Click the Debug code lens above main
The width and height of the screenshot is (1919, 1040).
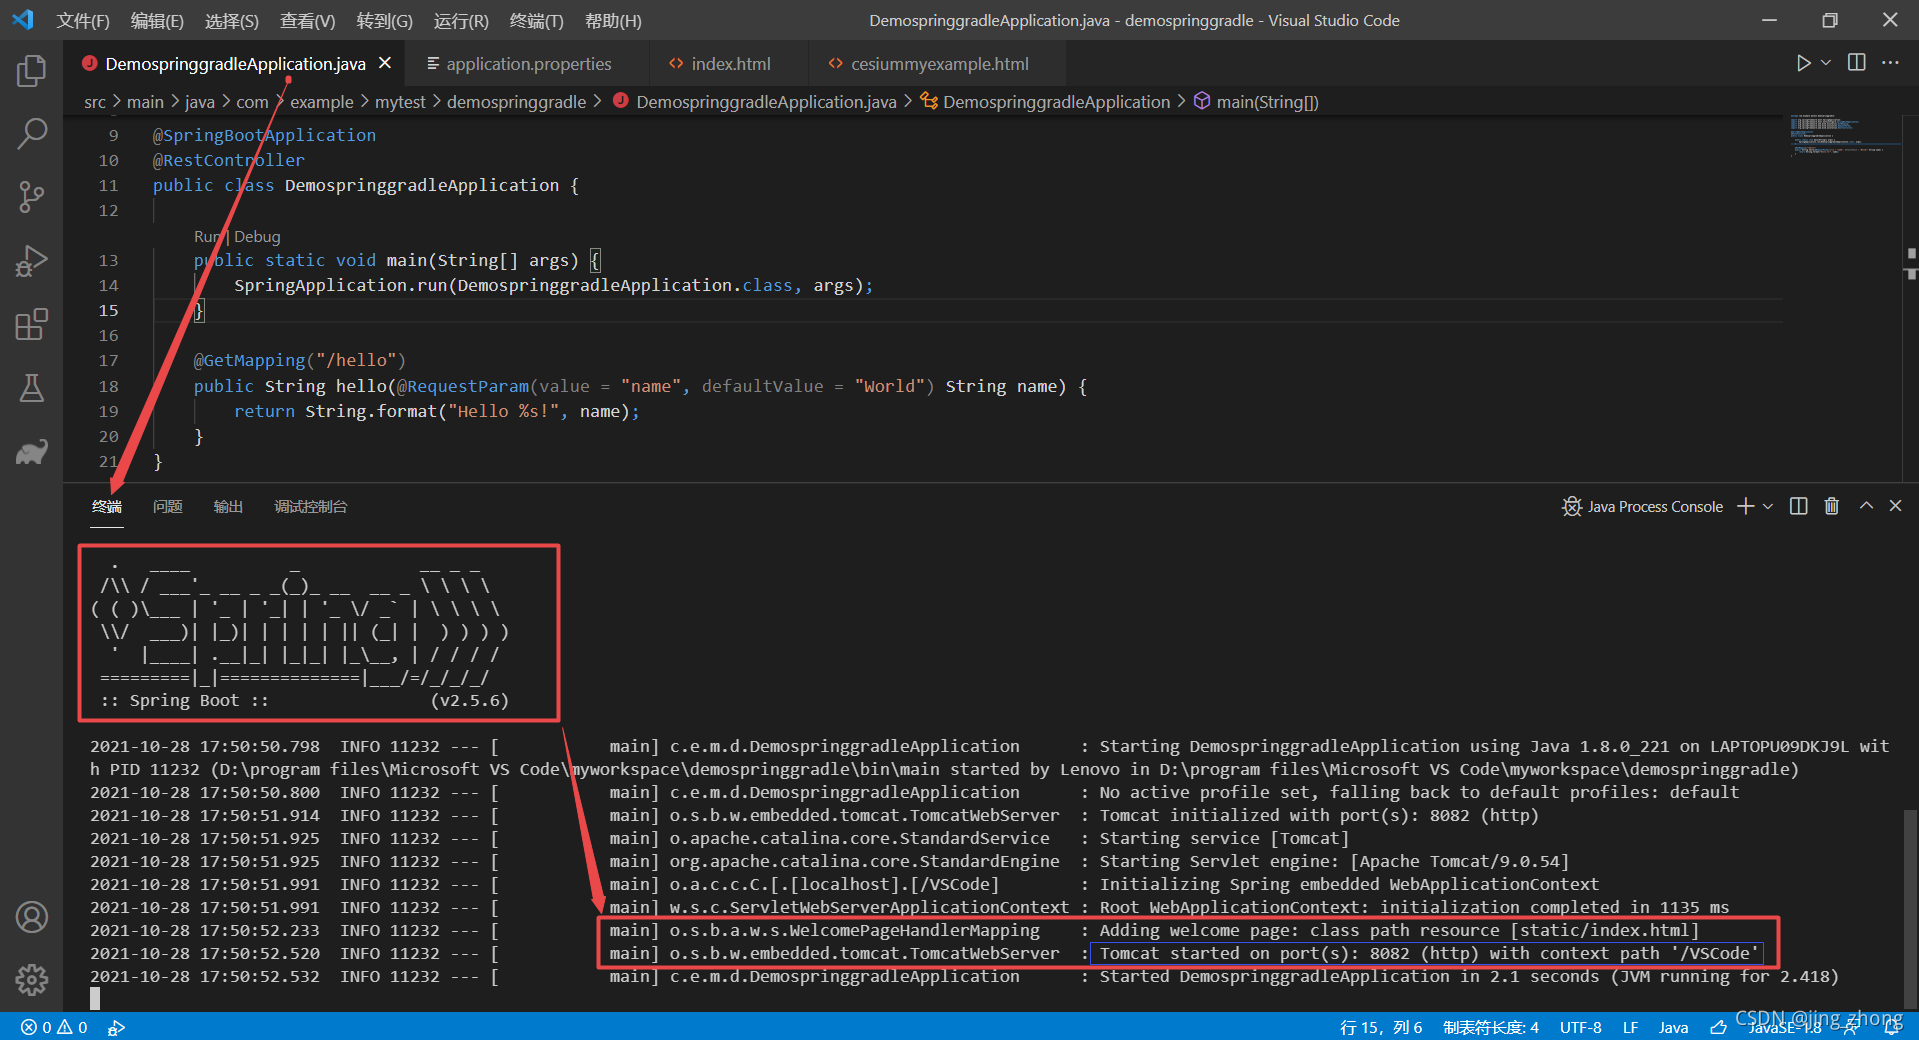point(257,237)
